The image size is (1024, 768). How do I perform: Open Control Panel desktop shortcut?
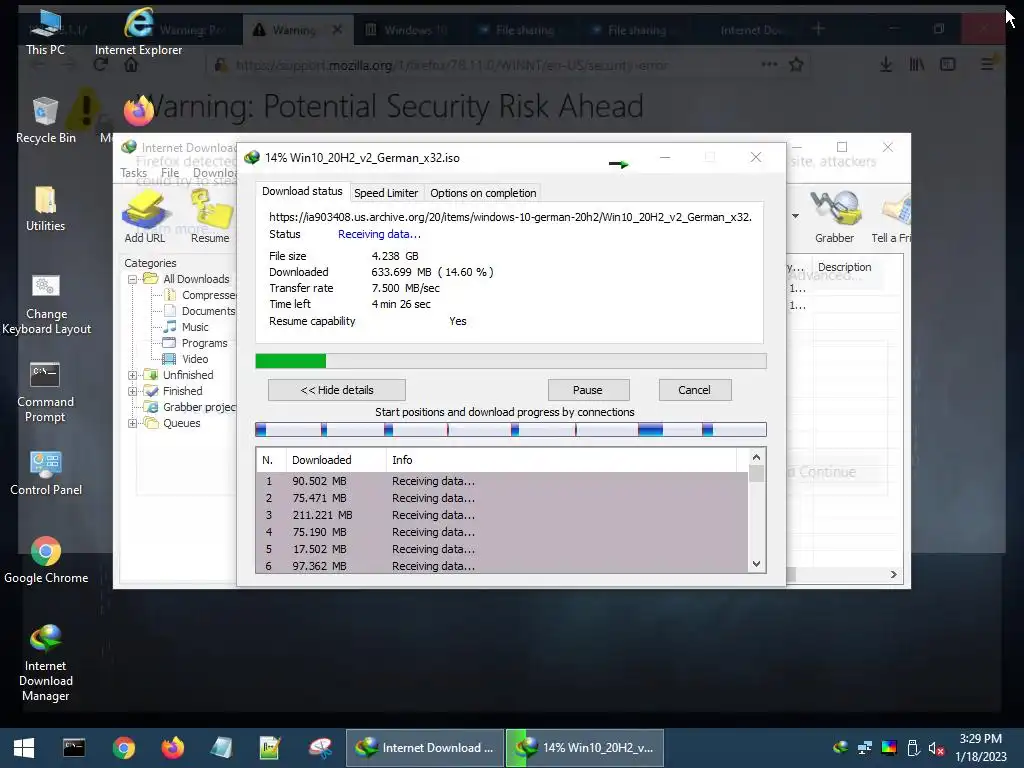[46, 473]
